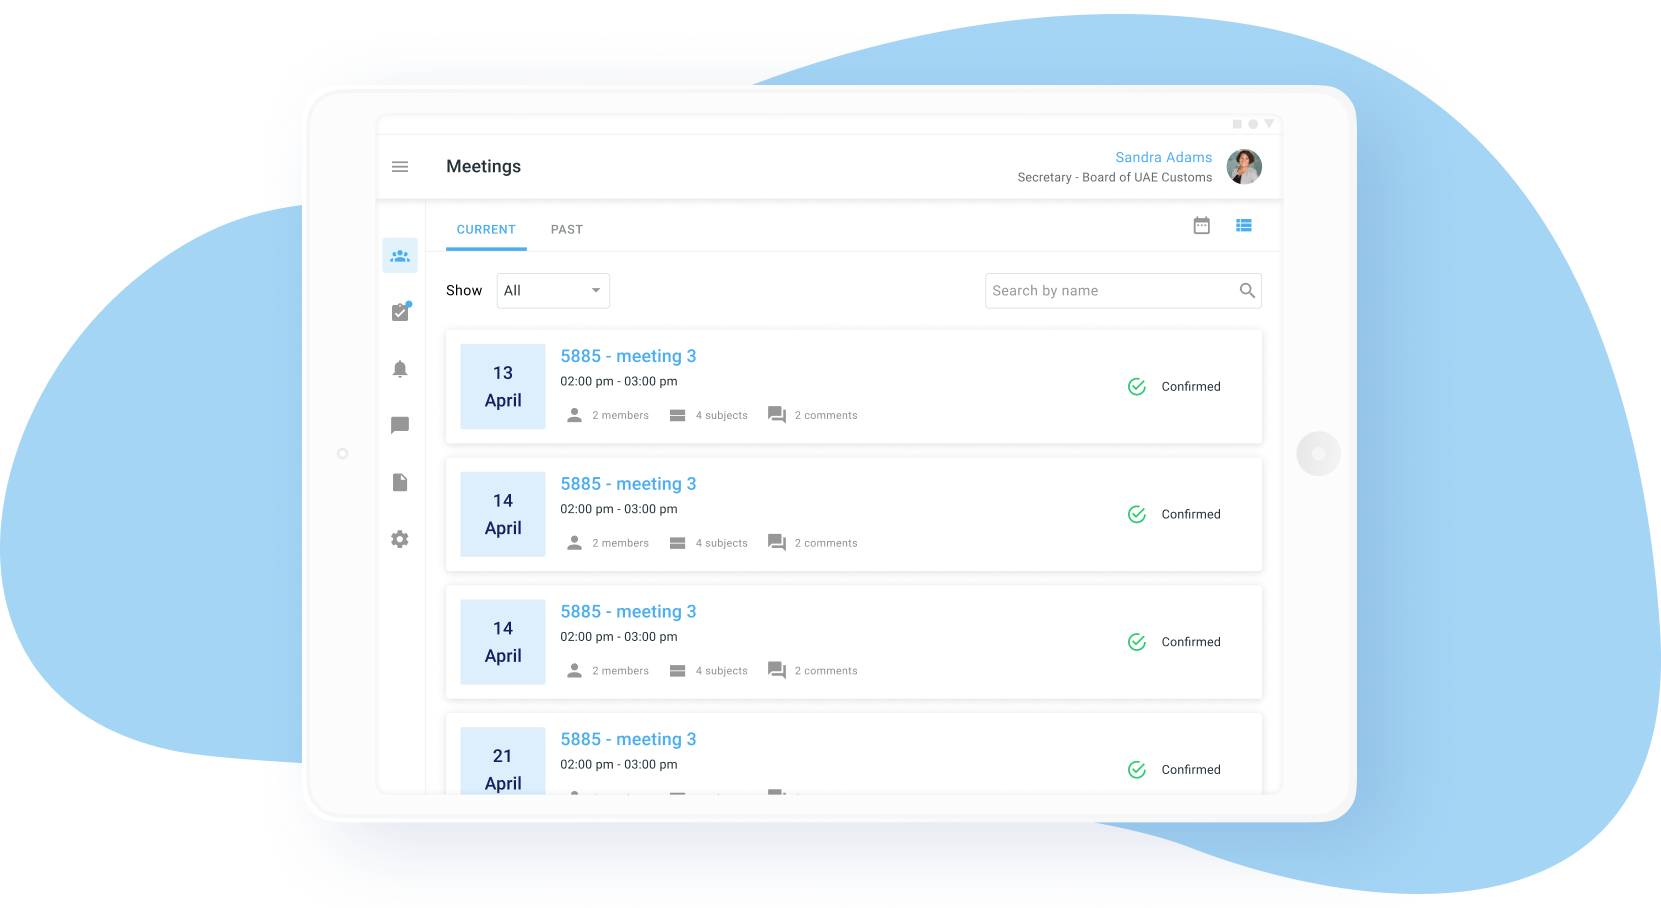Open the 13 April 5885 - meeting 3

tap(628, 356)
